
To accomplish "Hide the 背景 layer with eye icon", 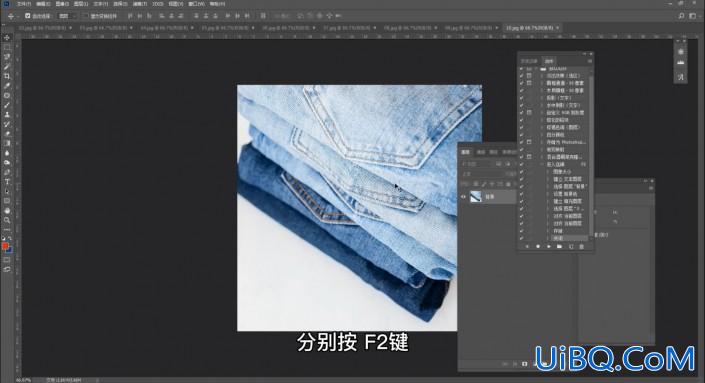I will pyautogui.click(x=463, y=196).
